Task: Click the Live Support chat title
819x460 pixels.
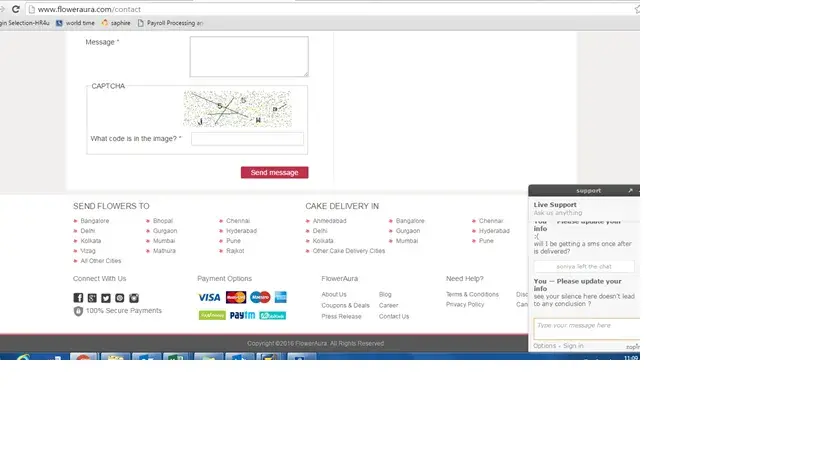Action: click(x=555, y=205)
